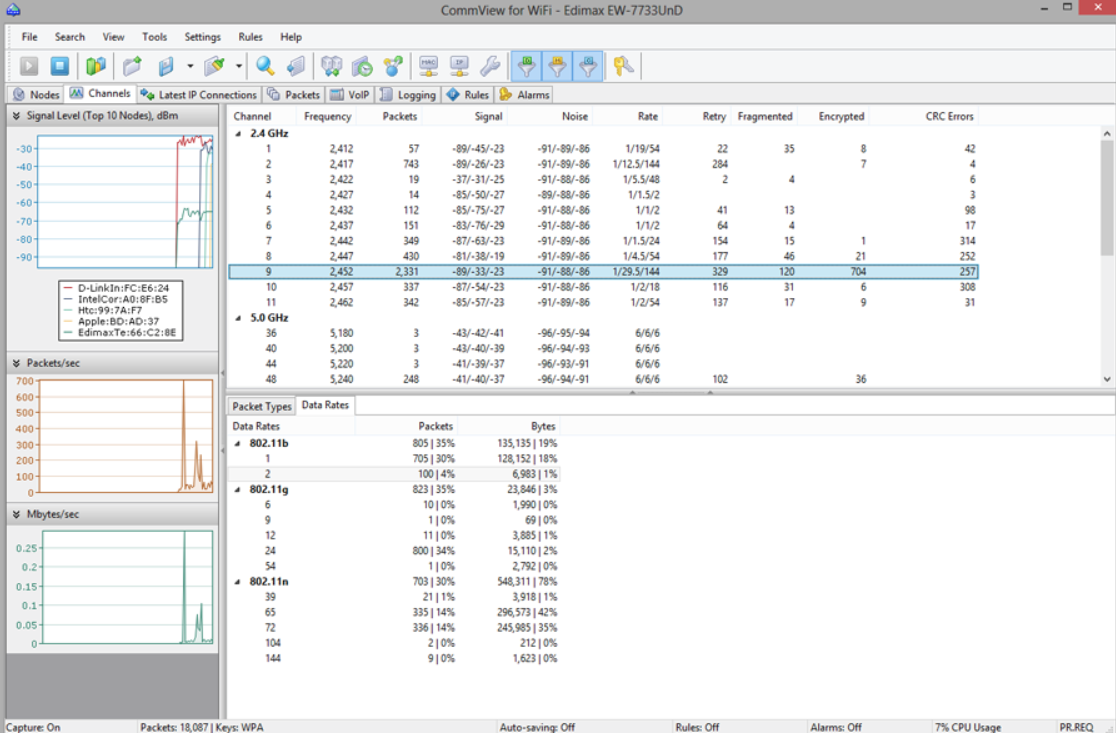The width and height of the screenshot is (1116, 733).
Task: Open the IP Aliases toolbar icon
Action: (x=459, y=66)
